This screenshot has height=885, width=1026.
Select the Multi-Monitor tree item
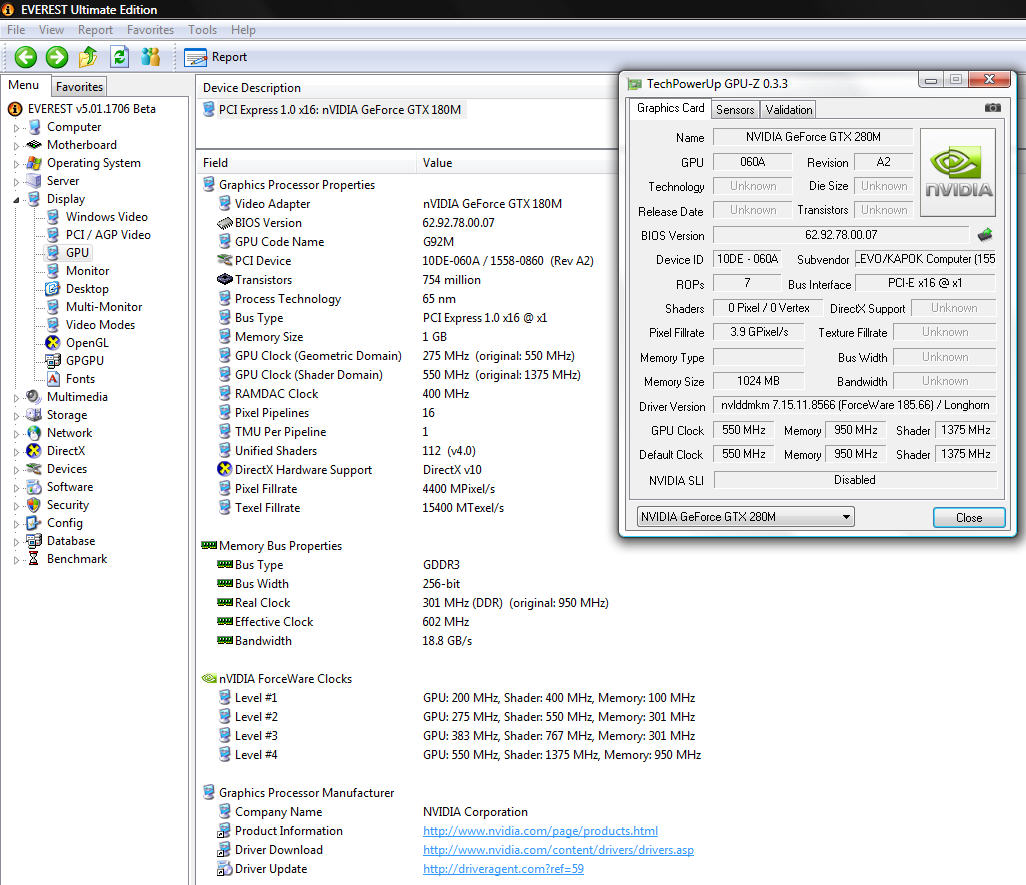pyautogui.click(x=103, y=307)
